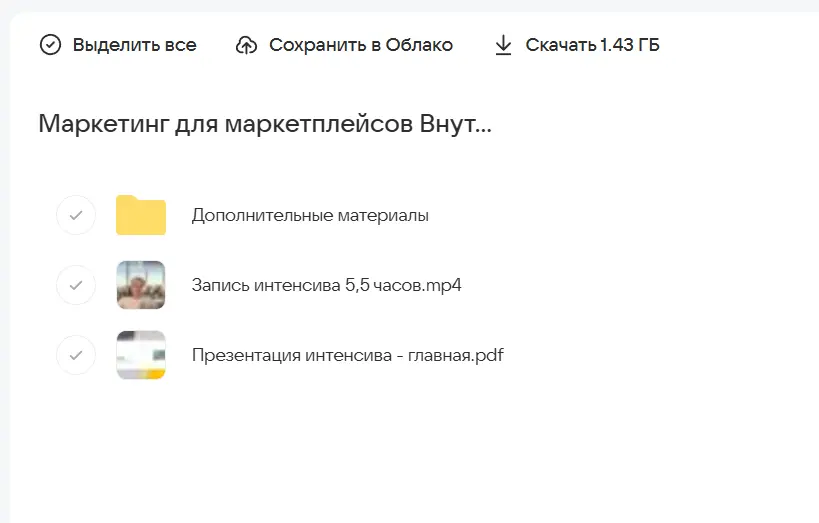Open the PDF presentation thumbnail

pos(141,355)
